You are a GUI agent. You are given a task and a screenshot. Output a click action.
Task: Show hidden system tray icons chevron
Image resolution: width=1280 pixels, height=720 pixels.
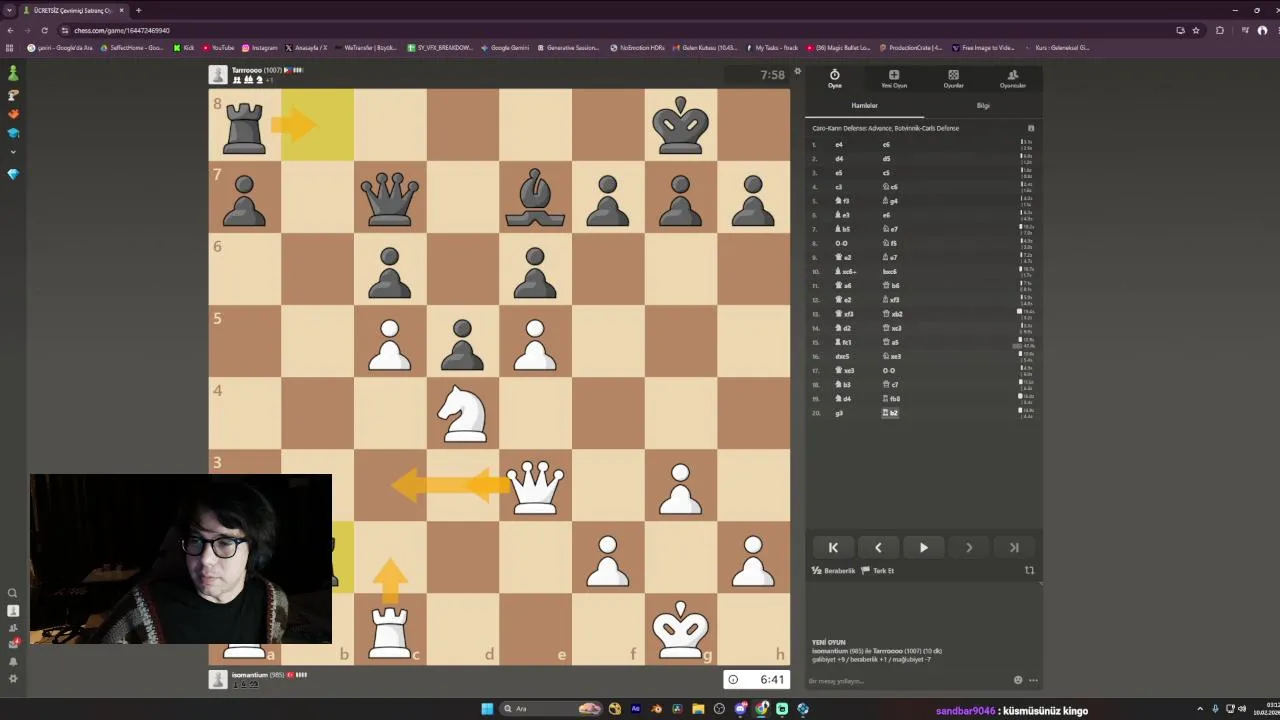coord(1200,709)
